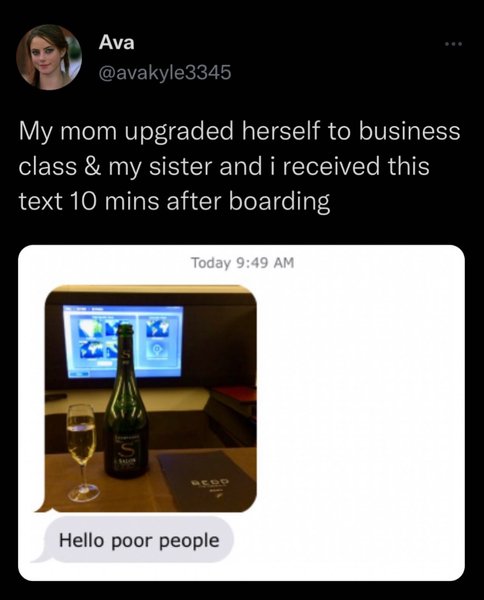
Task: Tap the Hello poor people message bubble
Action: click(x=139, y=540)
